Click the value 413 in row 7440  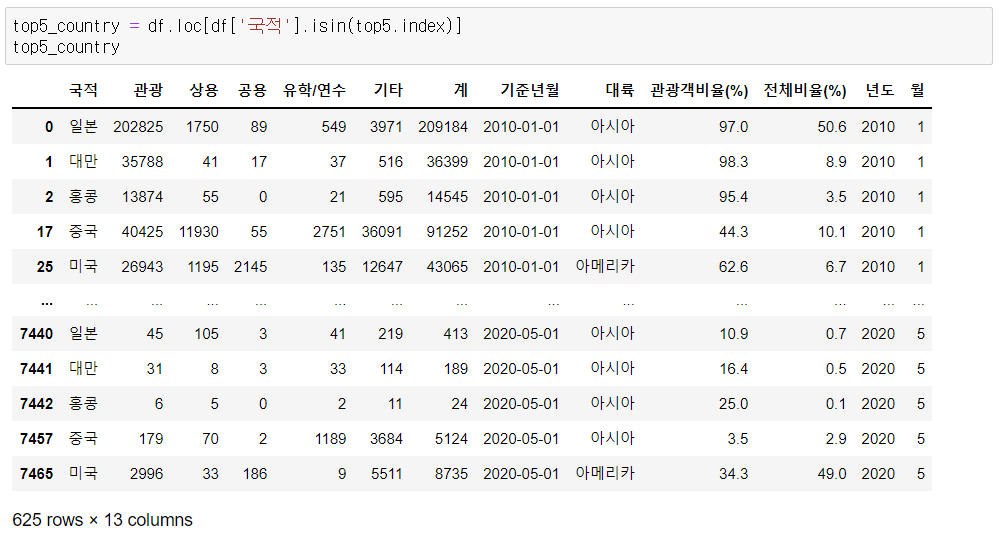tap(456, 334)
